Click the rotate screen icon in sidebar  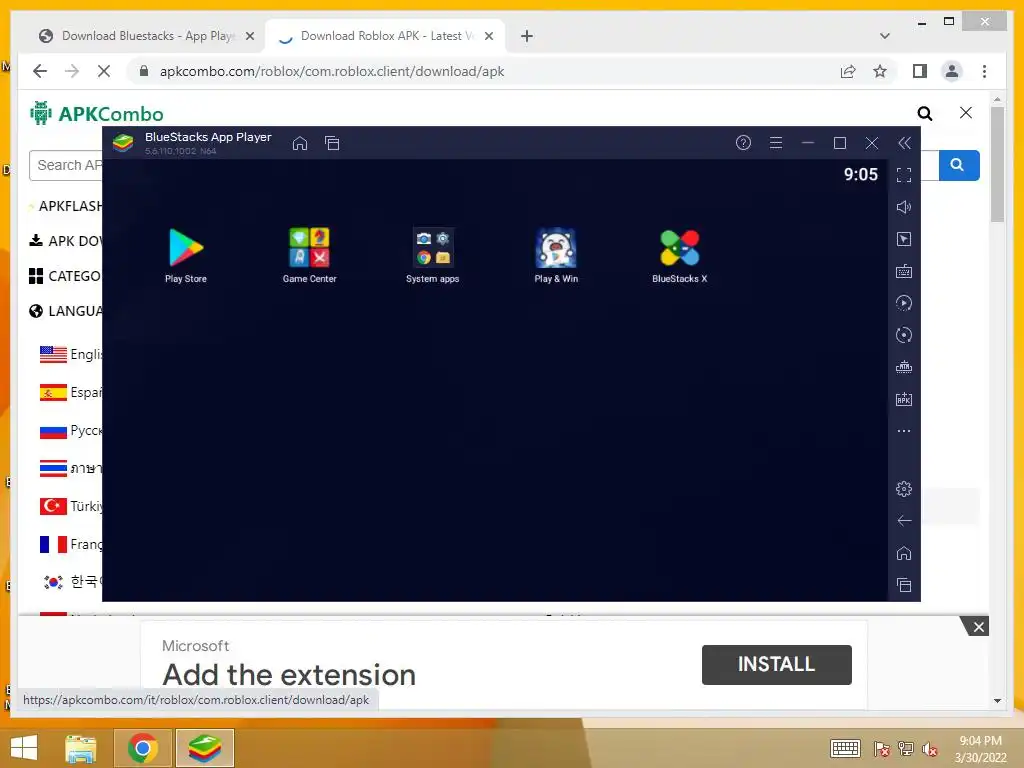[x=904, y=335]
